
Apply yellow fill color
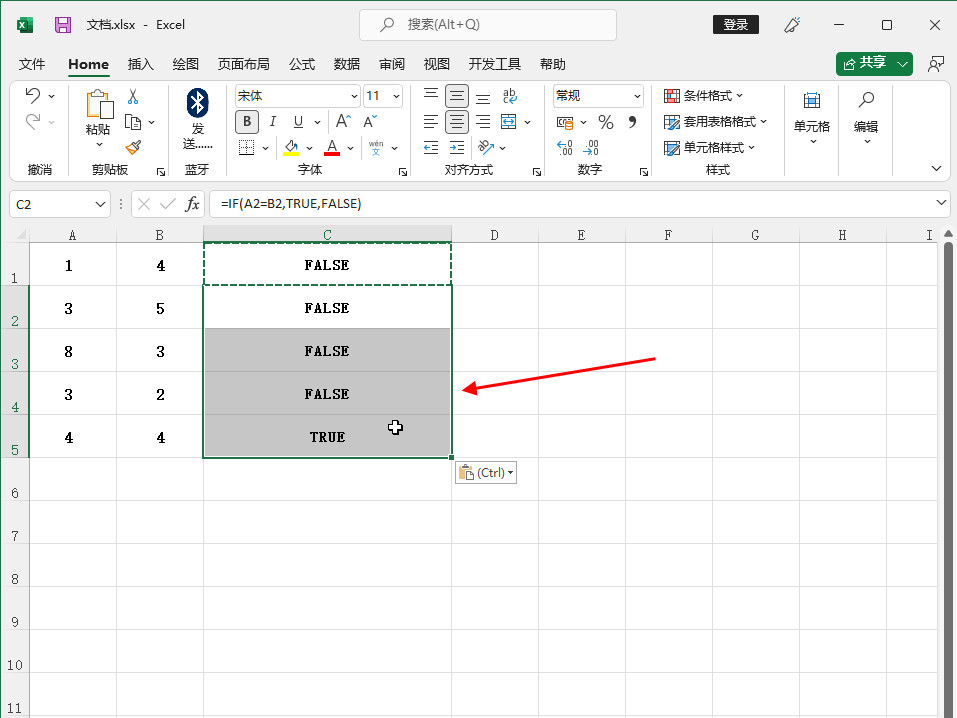pos(291,148)
